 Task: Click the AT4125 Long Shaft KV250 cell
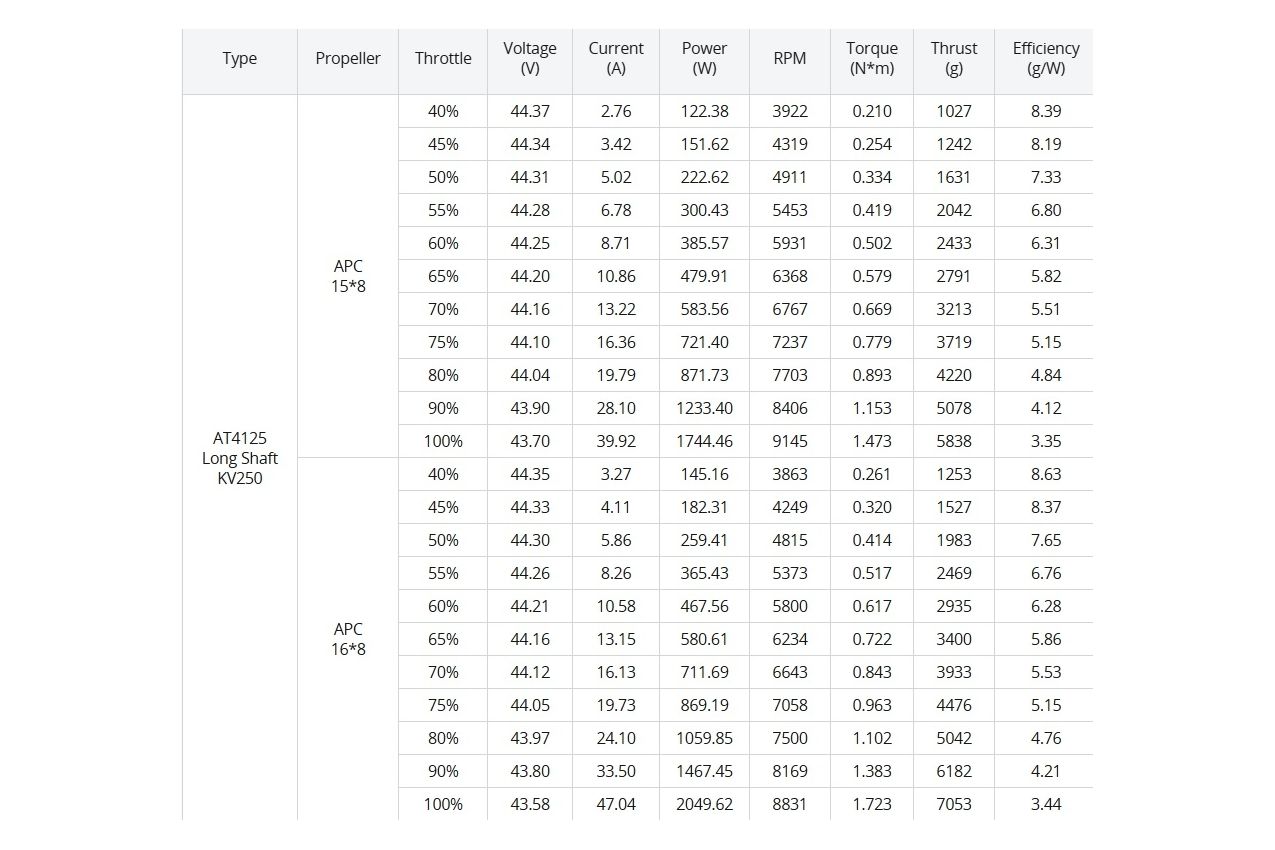[x=240, y=458]
